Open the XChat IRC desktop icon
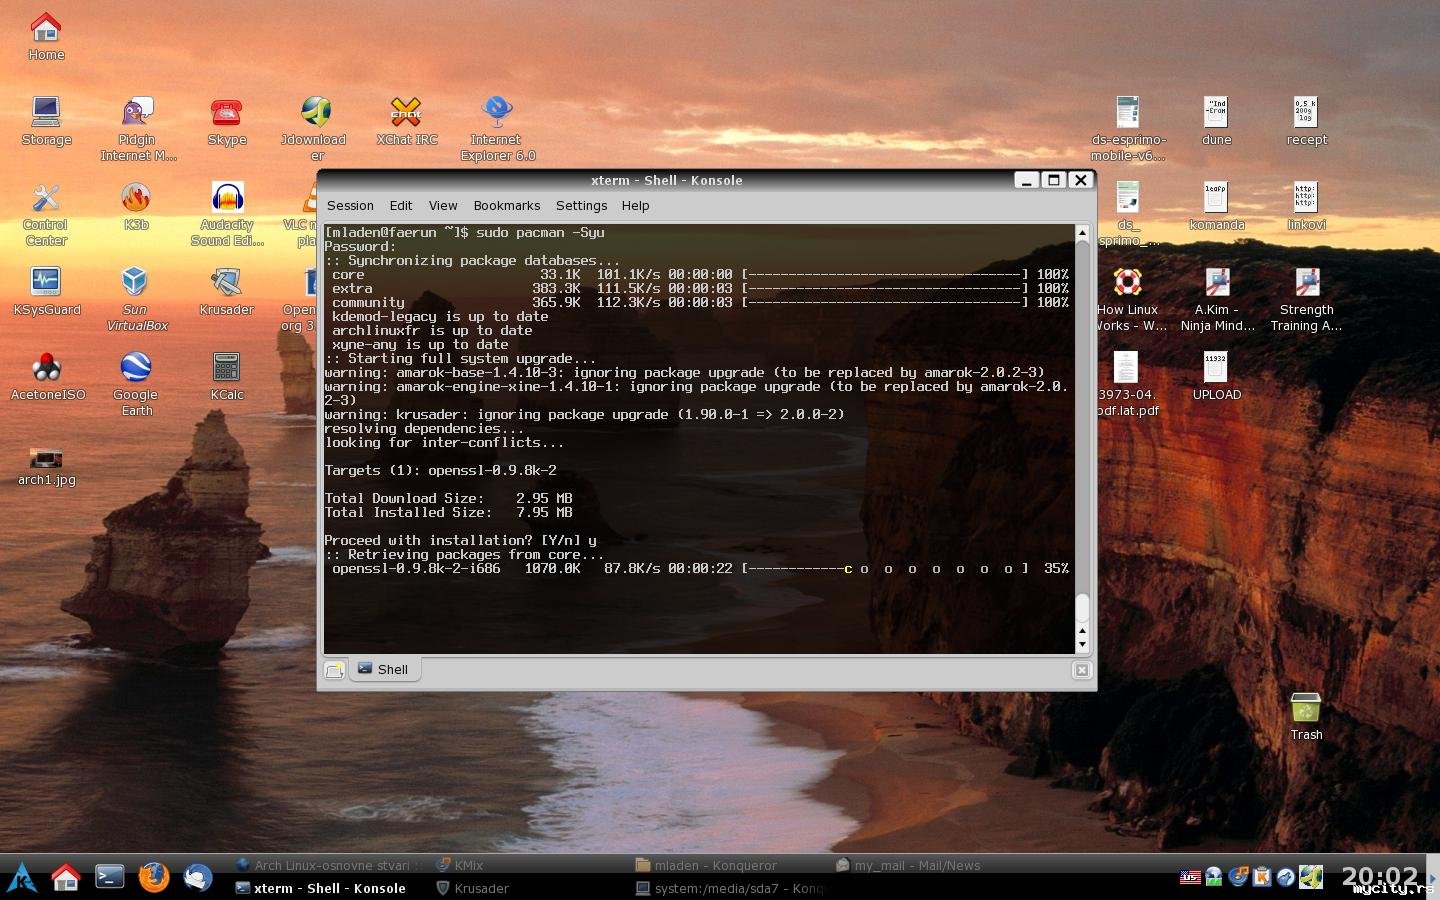Image resolution: width=1440 pixels, height=900 pixels. [x=406, y=114]
